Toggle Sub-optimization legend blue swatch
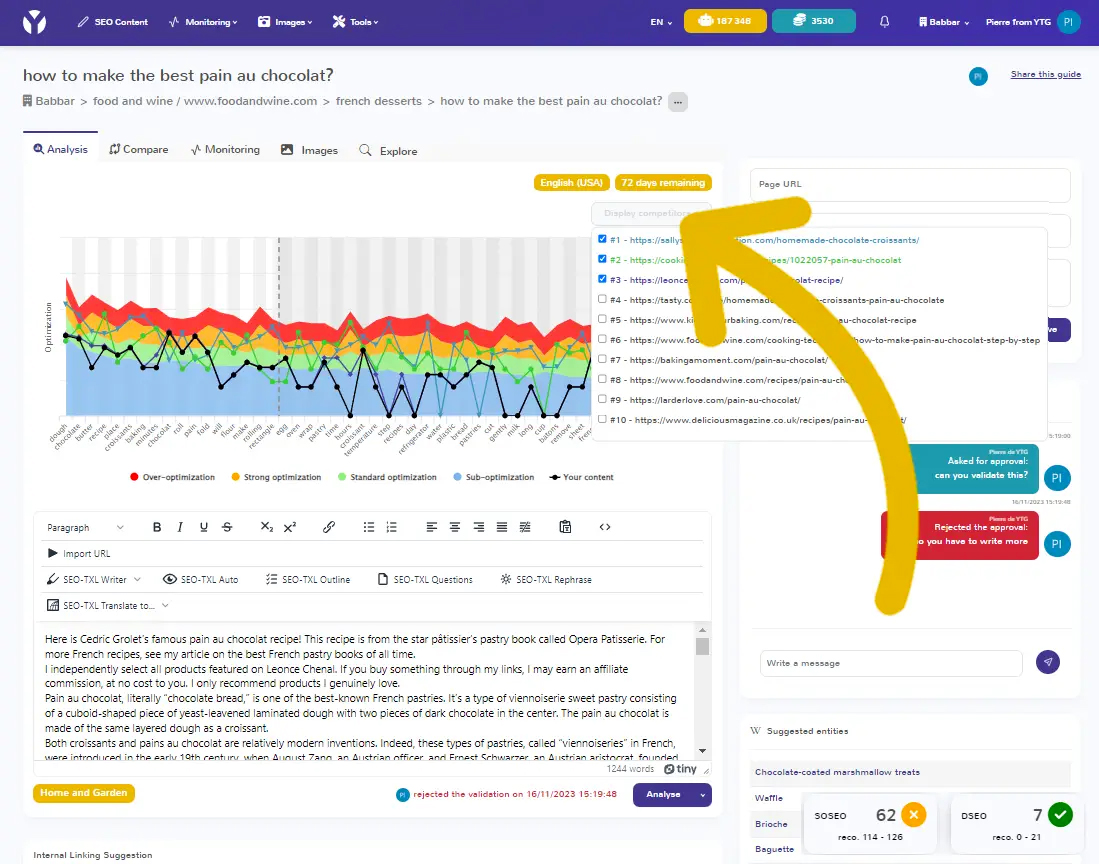1099x864 pixels. click(x=457, y=476)
